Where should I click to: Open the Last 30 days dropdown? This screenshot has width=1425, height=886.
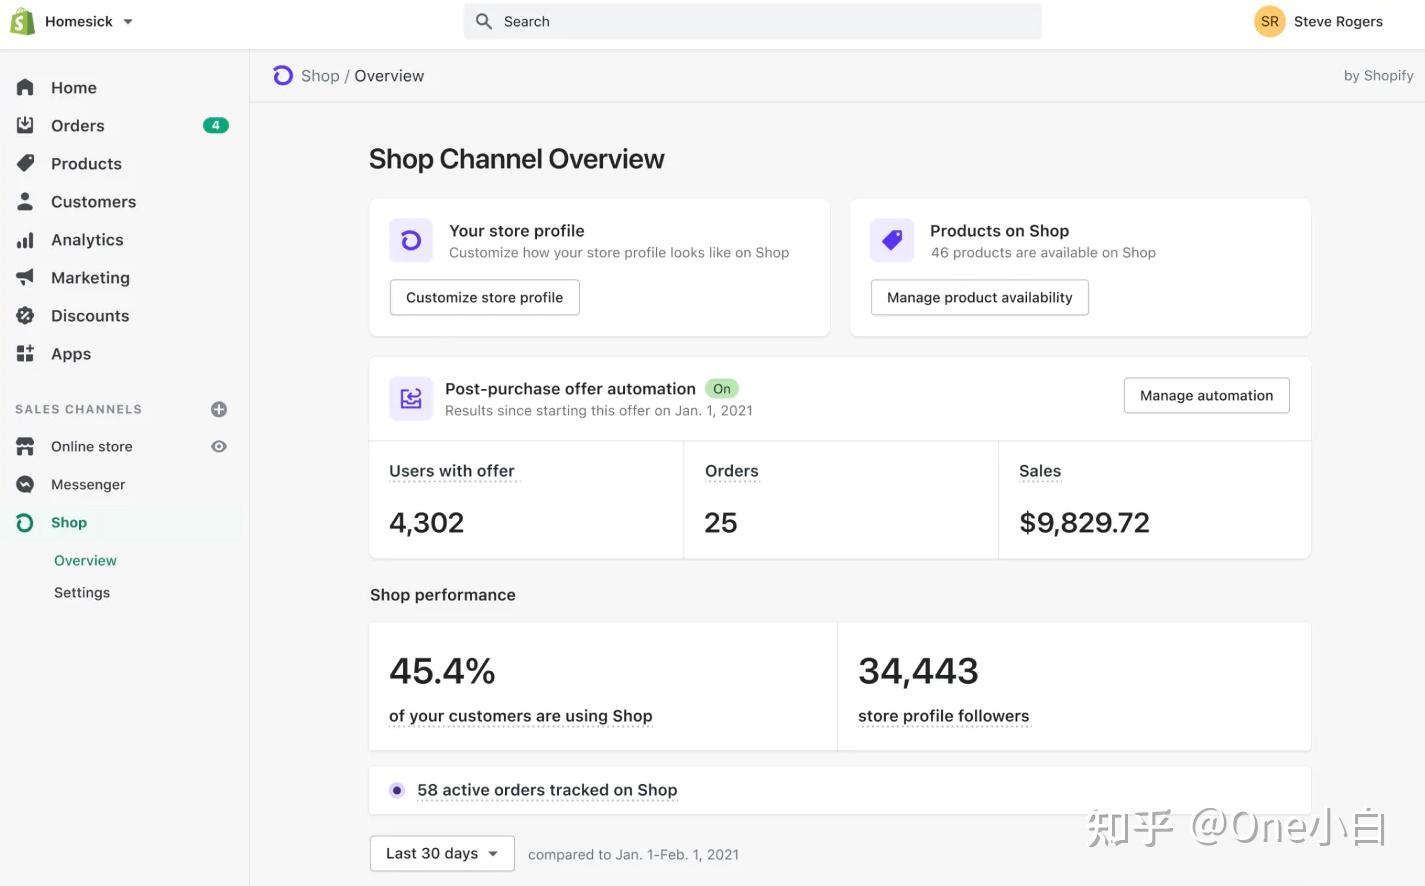441,853
